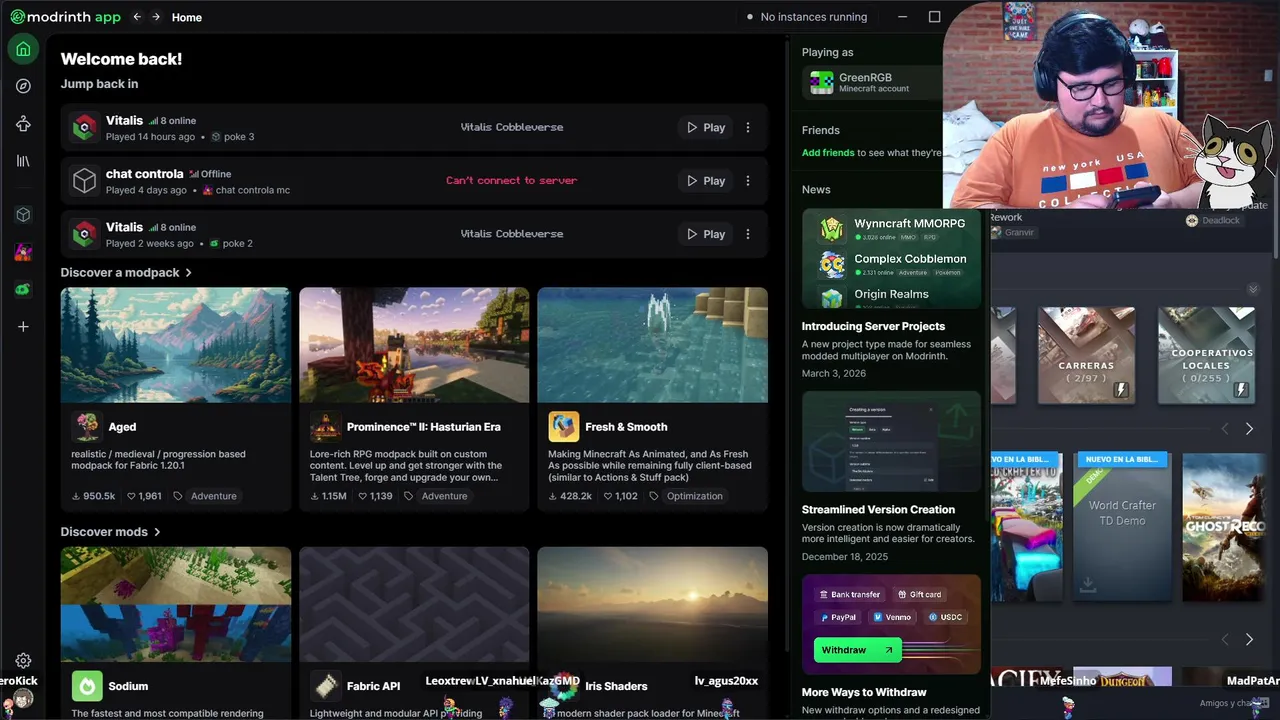This screenshot has height=720, width=1280.
Task: Open the Skins page in the sidebar
Action: [23, 124]
